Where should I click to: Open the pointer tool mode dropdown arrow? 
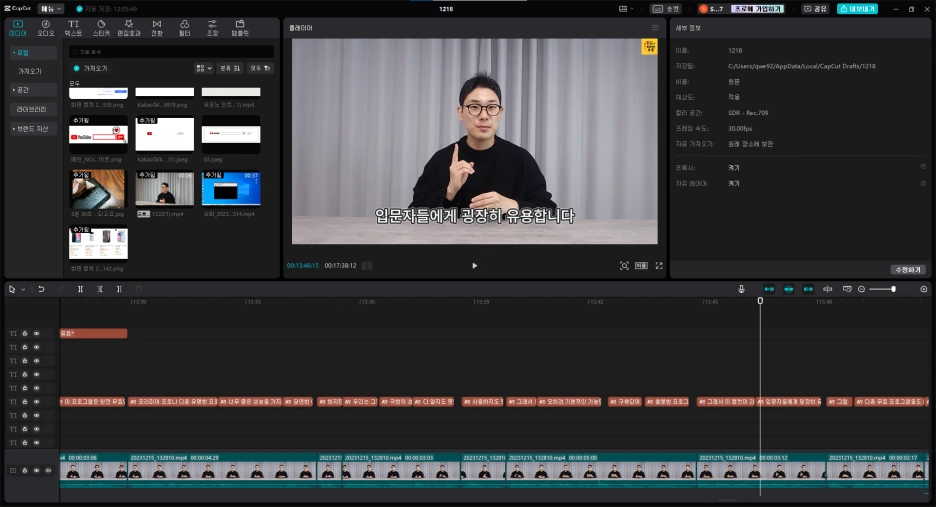coord(23,290)
